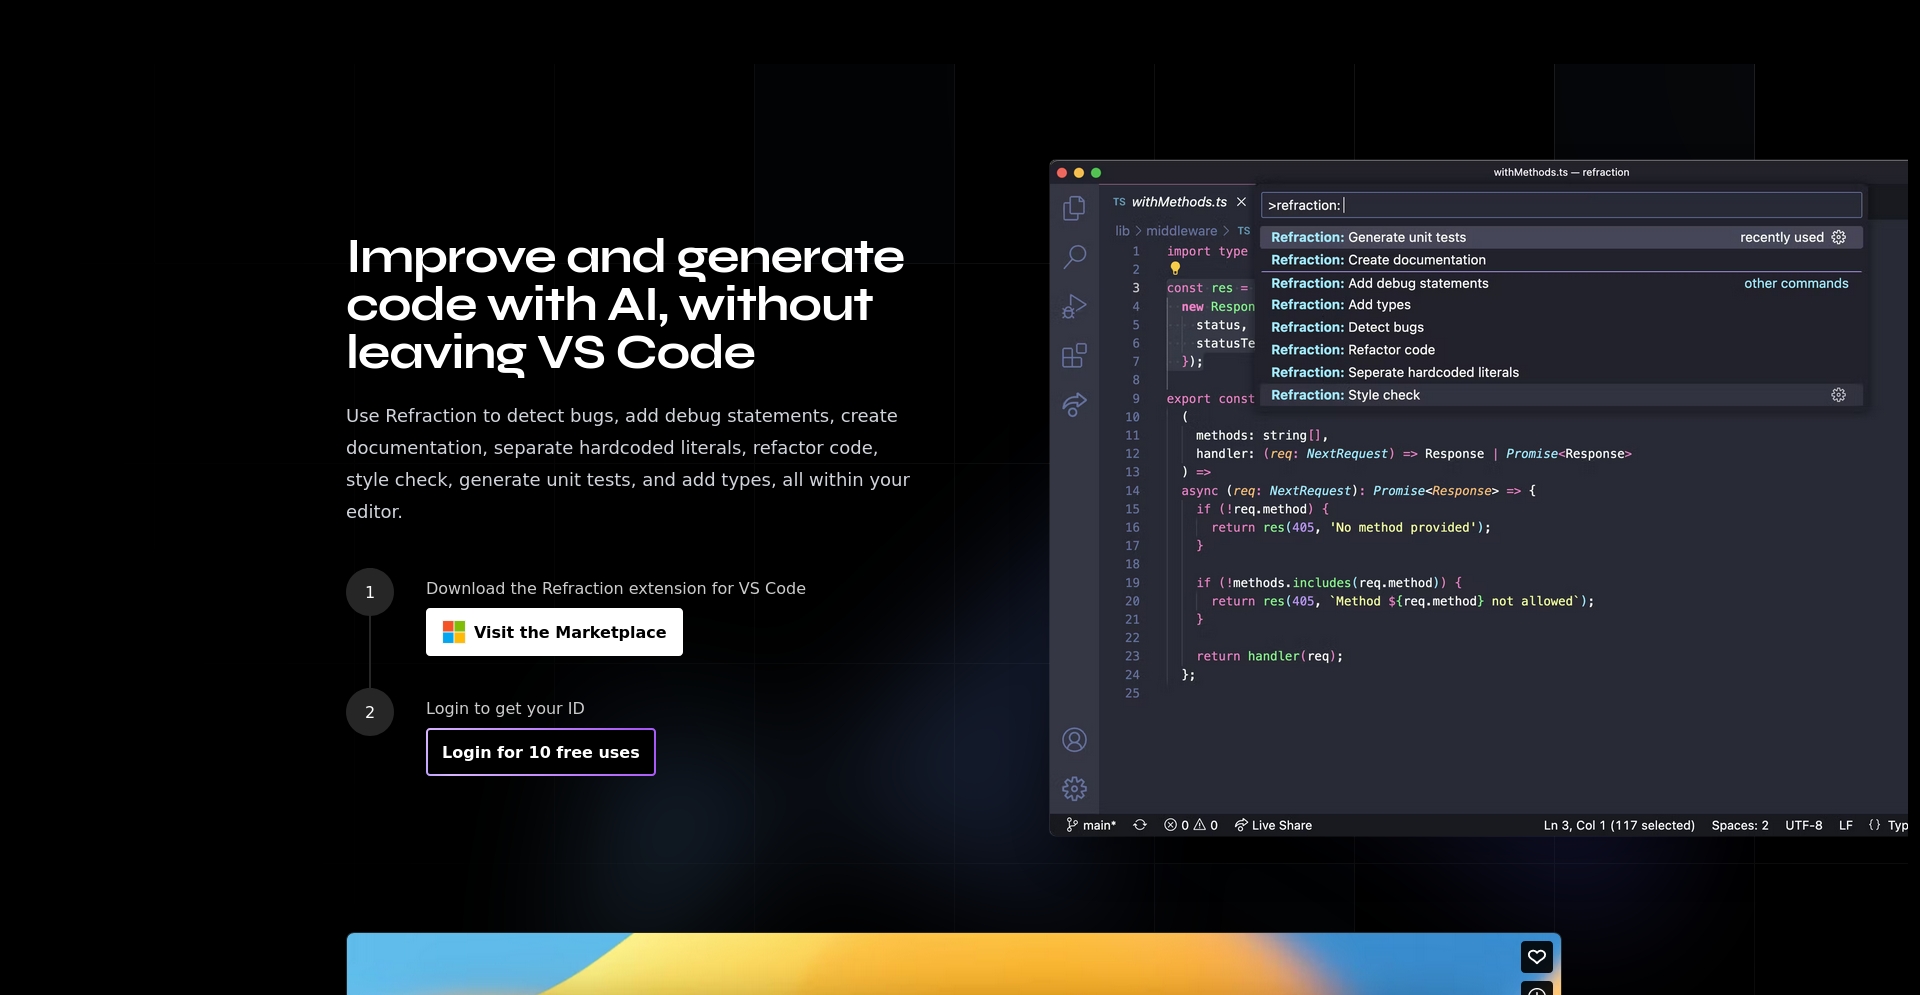Click the red macOS close window dot
Viewport: 1920px width, 995px height.
pyautogui.click(x=1062, y=173)
